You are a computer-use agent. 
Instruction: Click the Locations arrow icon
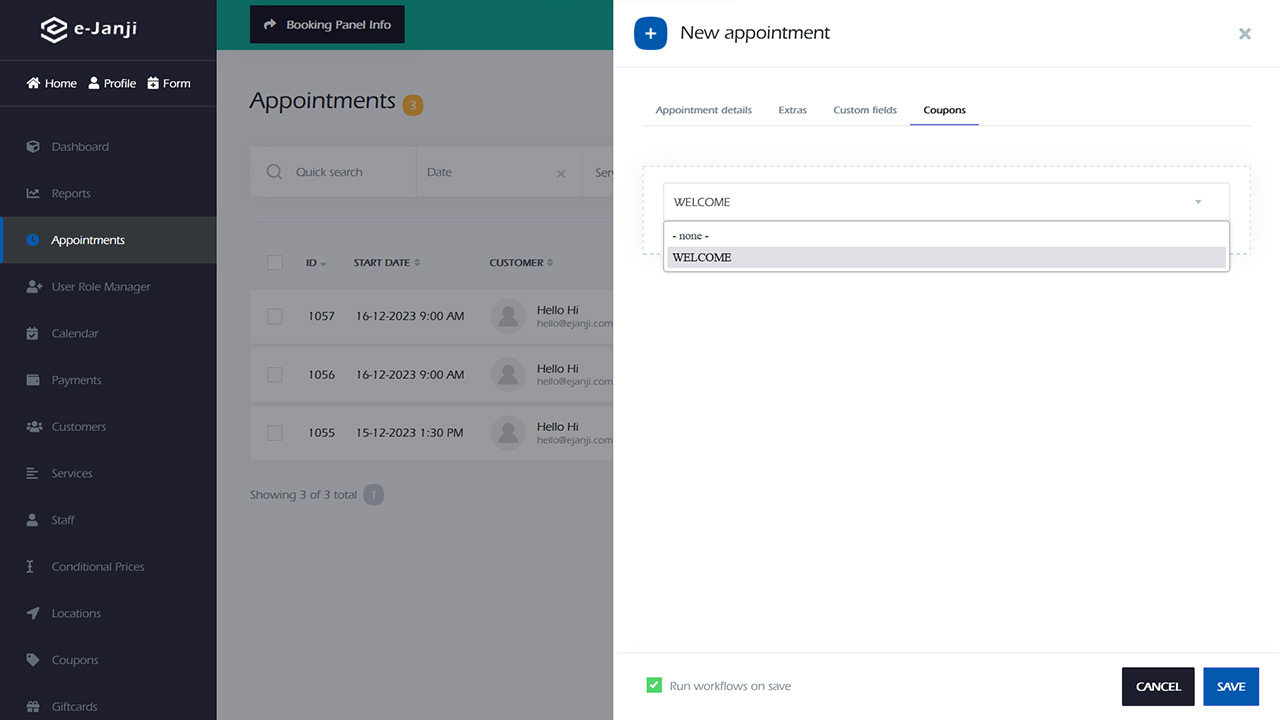click(x=33, y=613)
